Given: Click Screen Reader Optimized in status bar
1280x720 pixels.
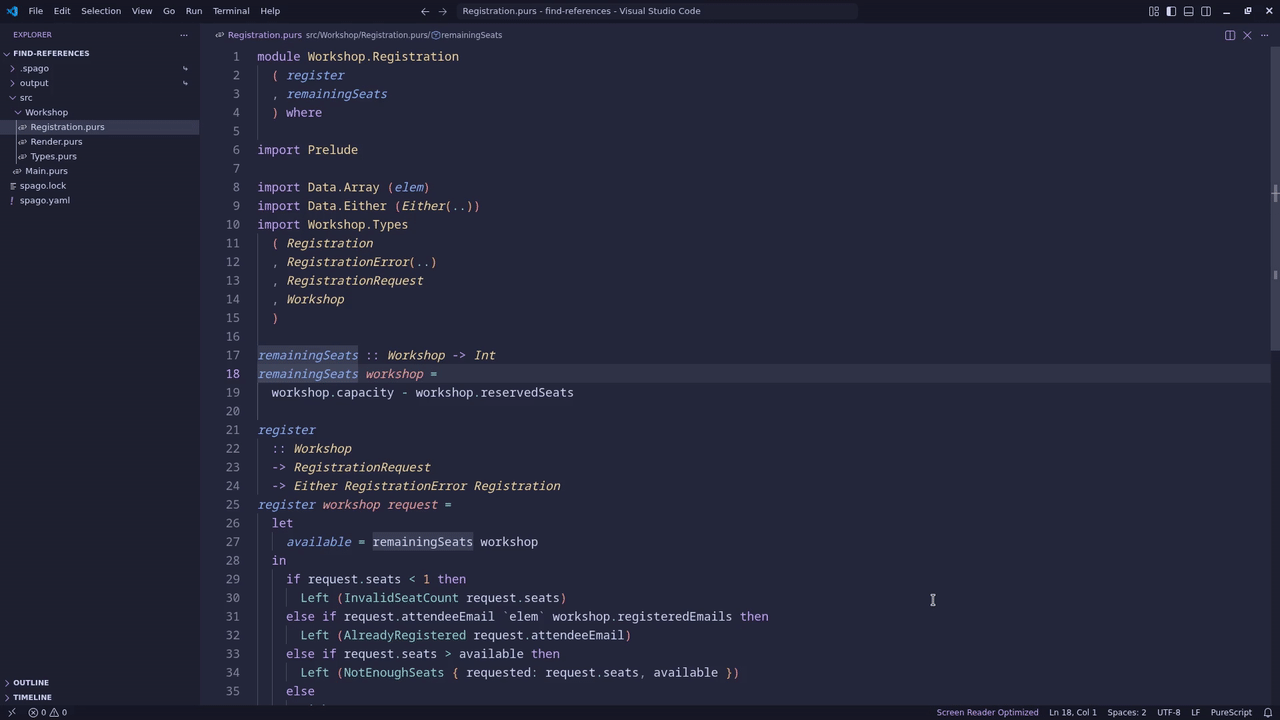Looking at the screenshot, I should (987, 712).
